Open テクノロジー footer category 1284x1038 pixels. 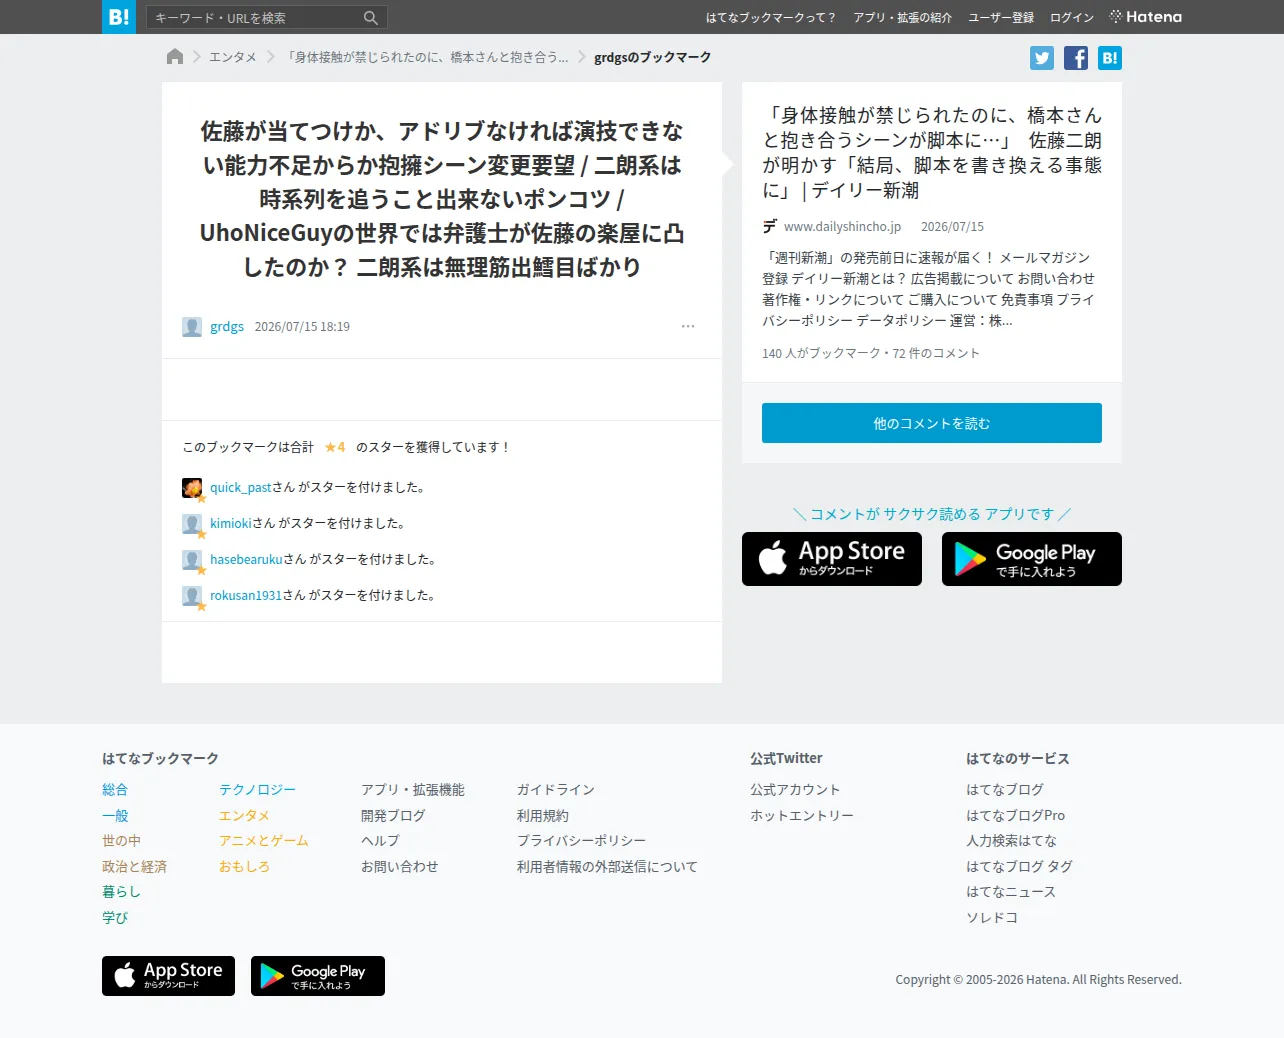point(258,790)
